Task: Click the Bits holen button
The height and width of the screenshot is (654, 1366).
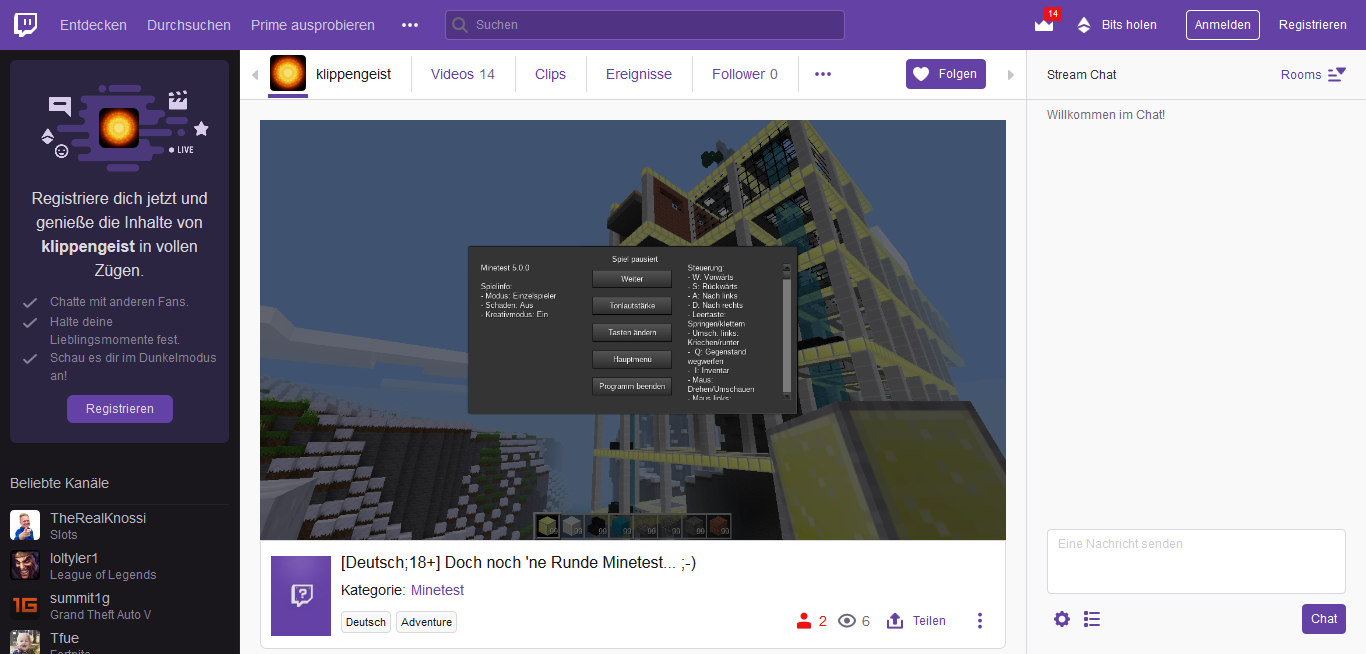Action: click(x=1117, y=25)
